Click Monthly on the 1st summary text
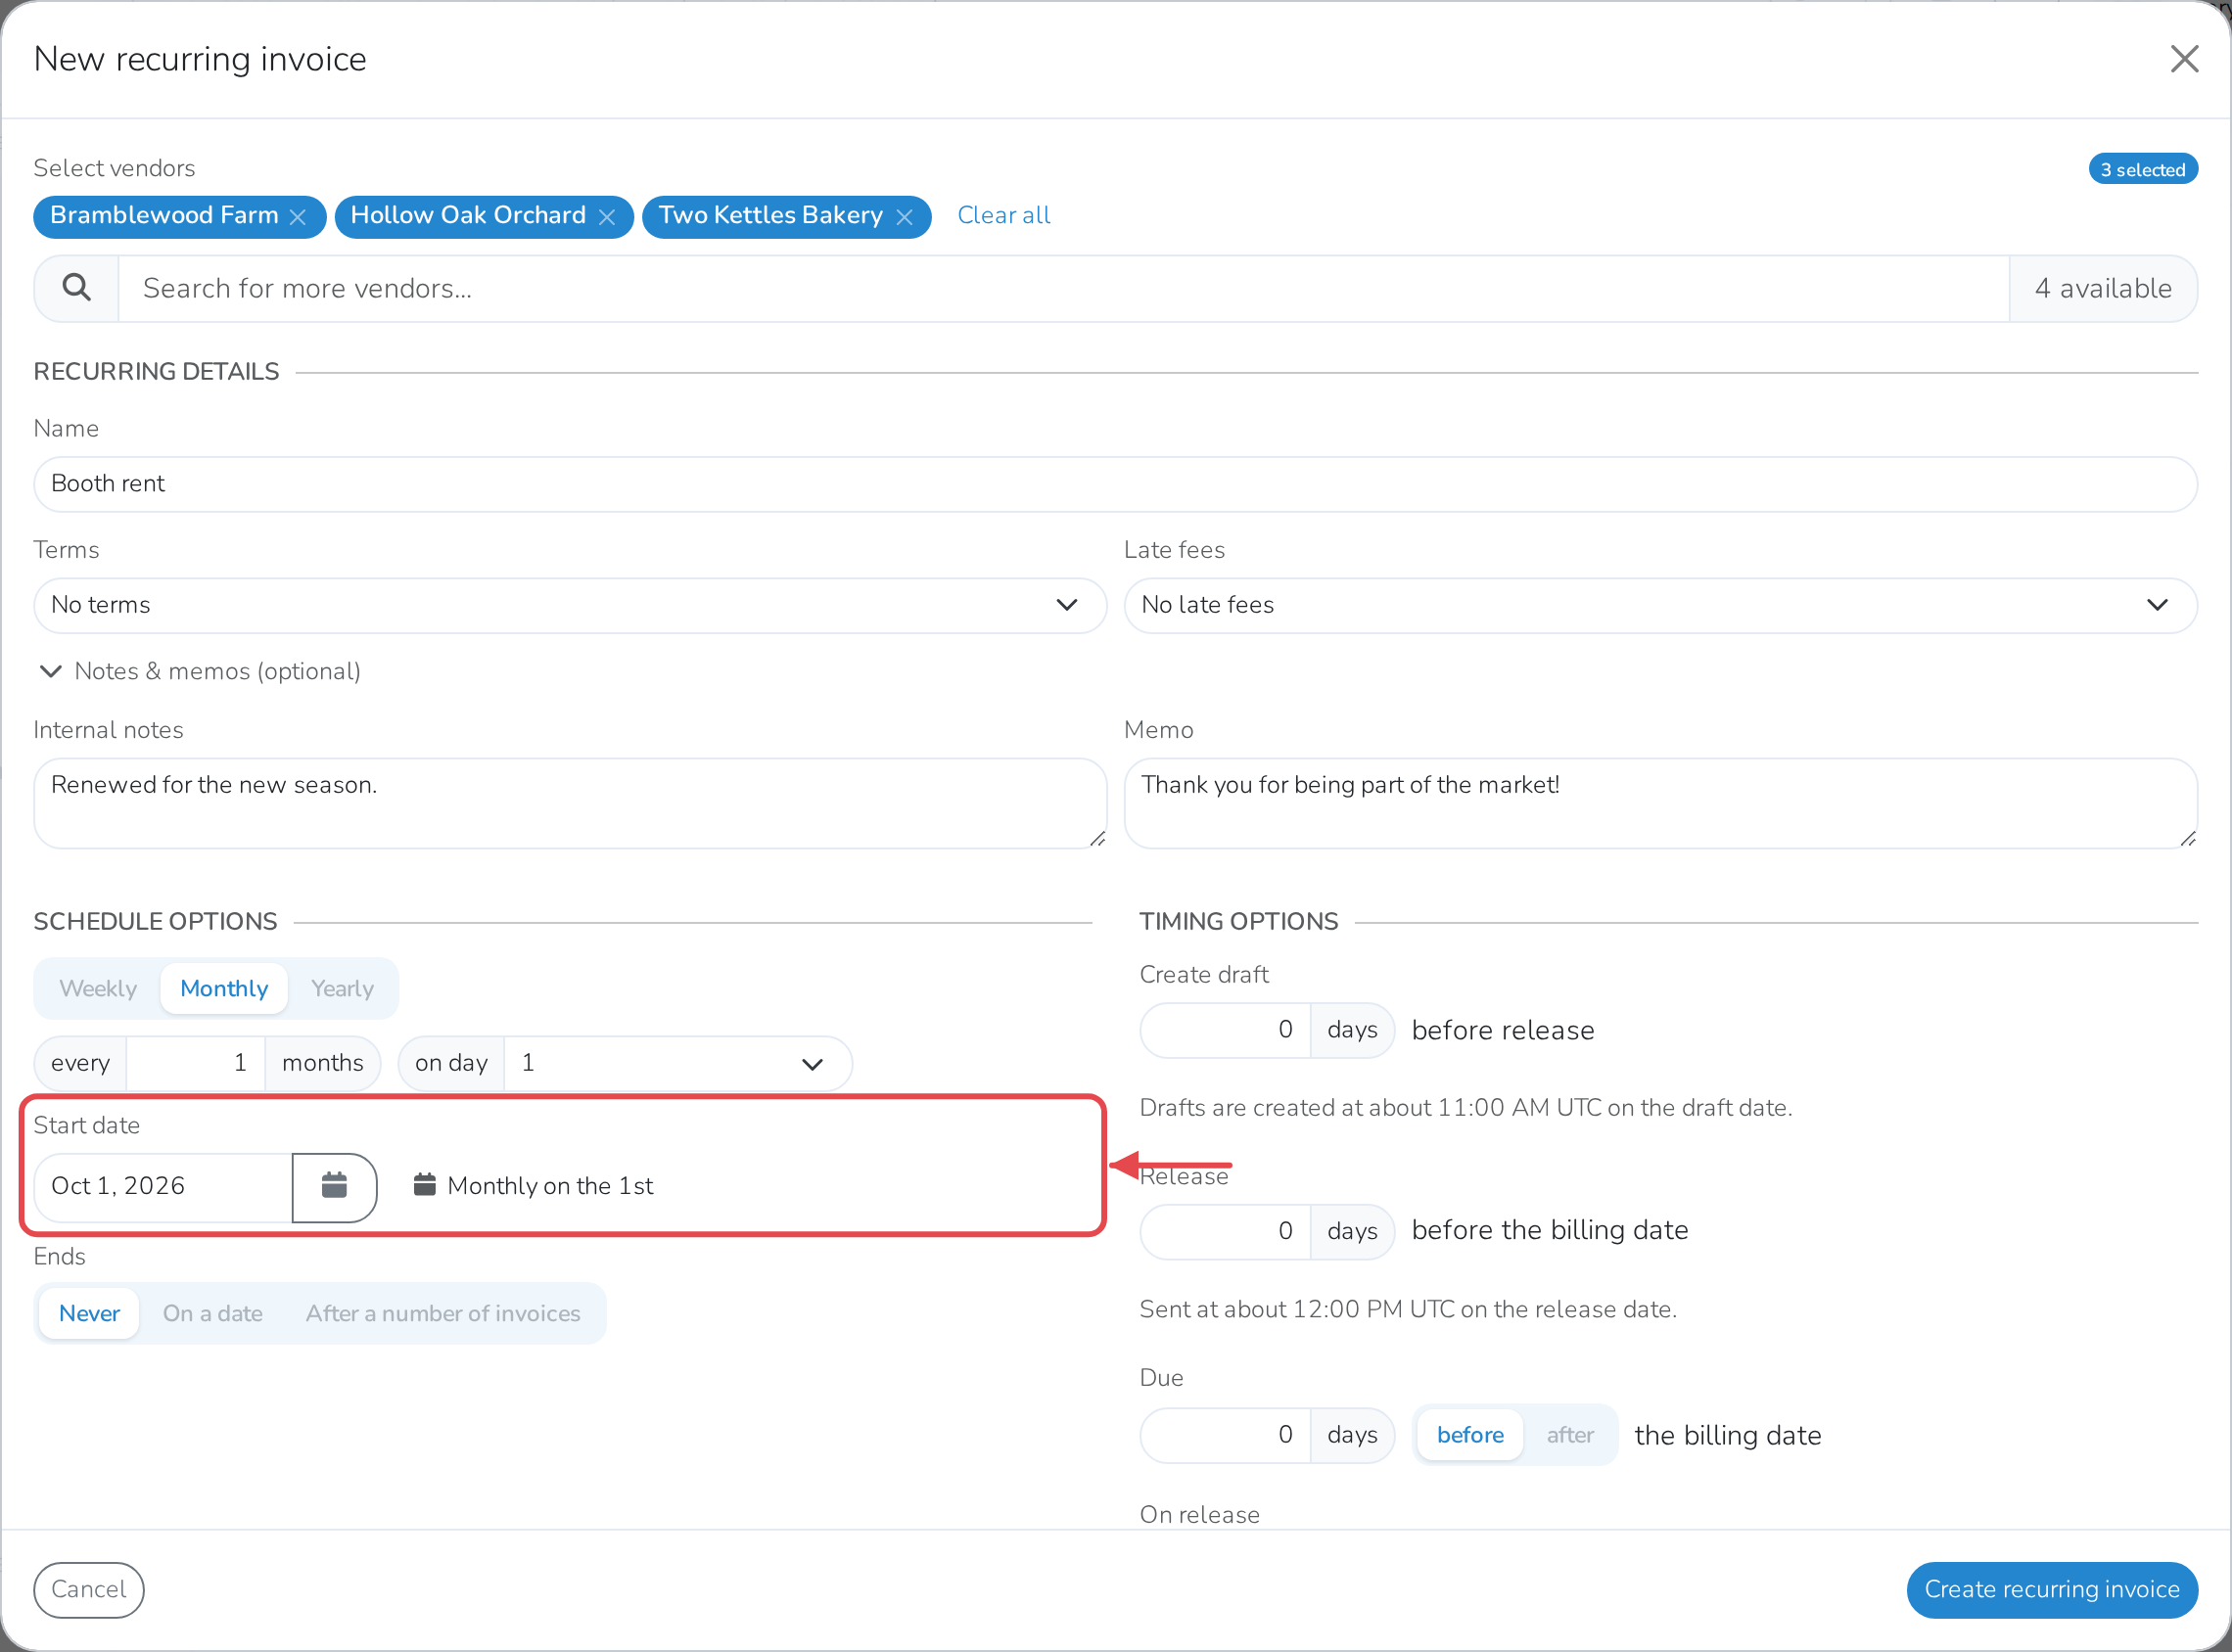The image size is (2232, 1652). pyautogui.click(x=550, y=1186)
